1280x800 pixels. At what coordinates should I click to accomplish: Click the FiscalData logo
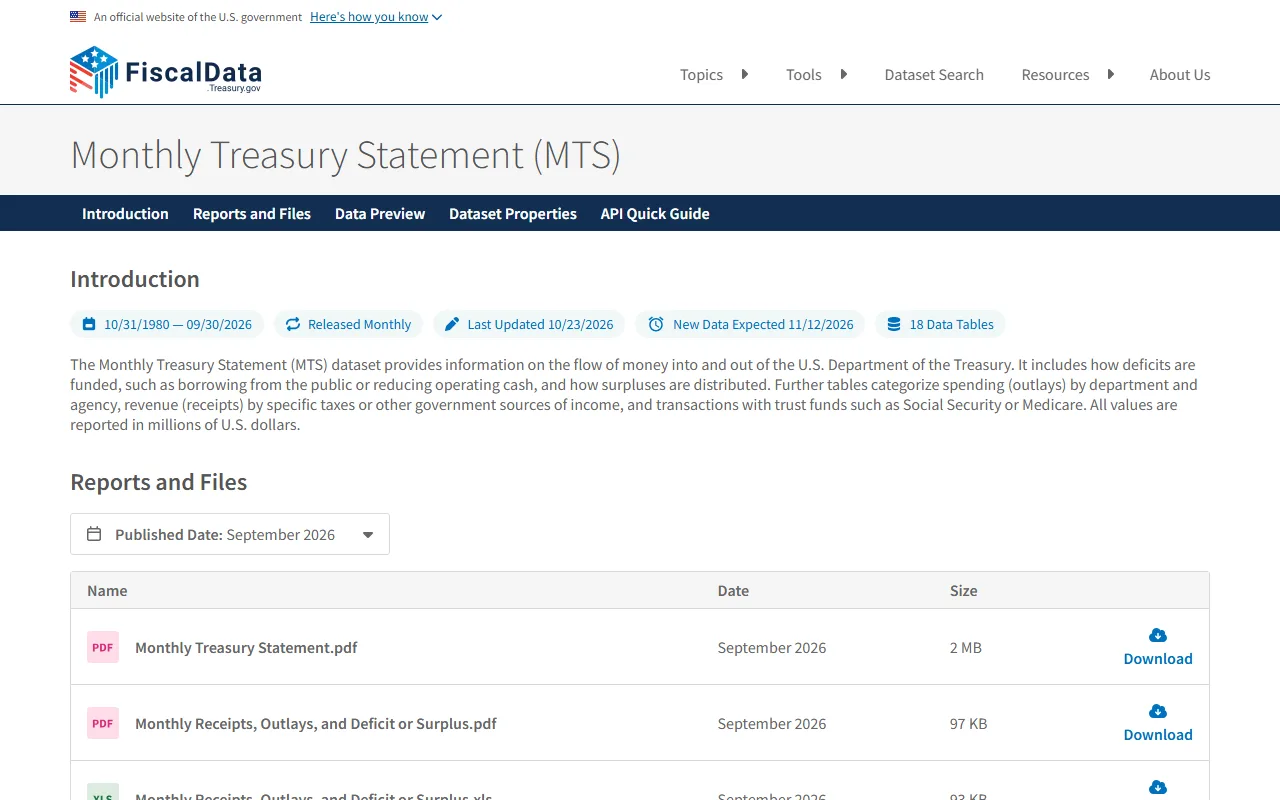click(x=166, y=72)
